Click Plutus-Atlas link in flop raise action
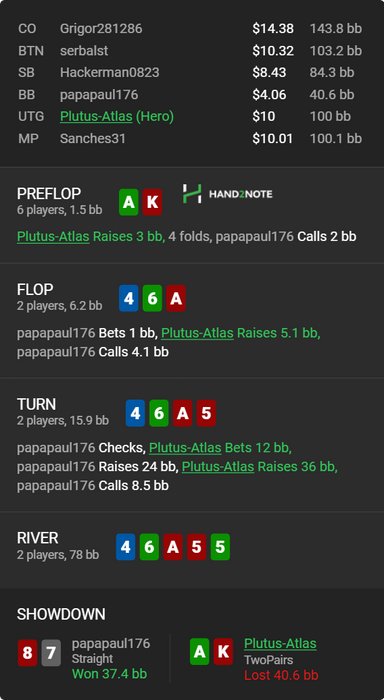The image size is (384, 700). [x=197, y=333]
